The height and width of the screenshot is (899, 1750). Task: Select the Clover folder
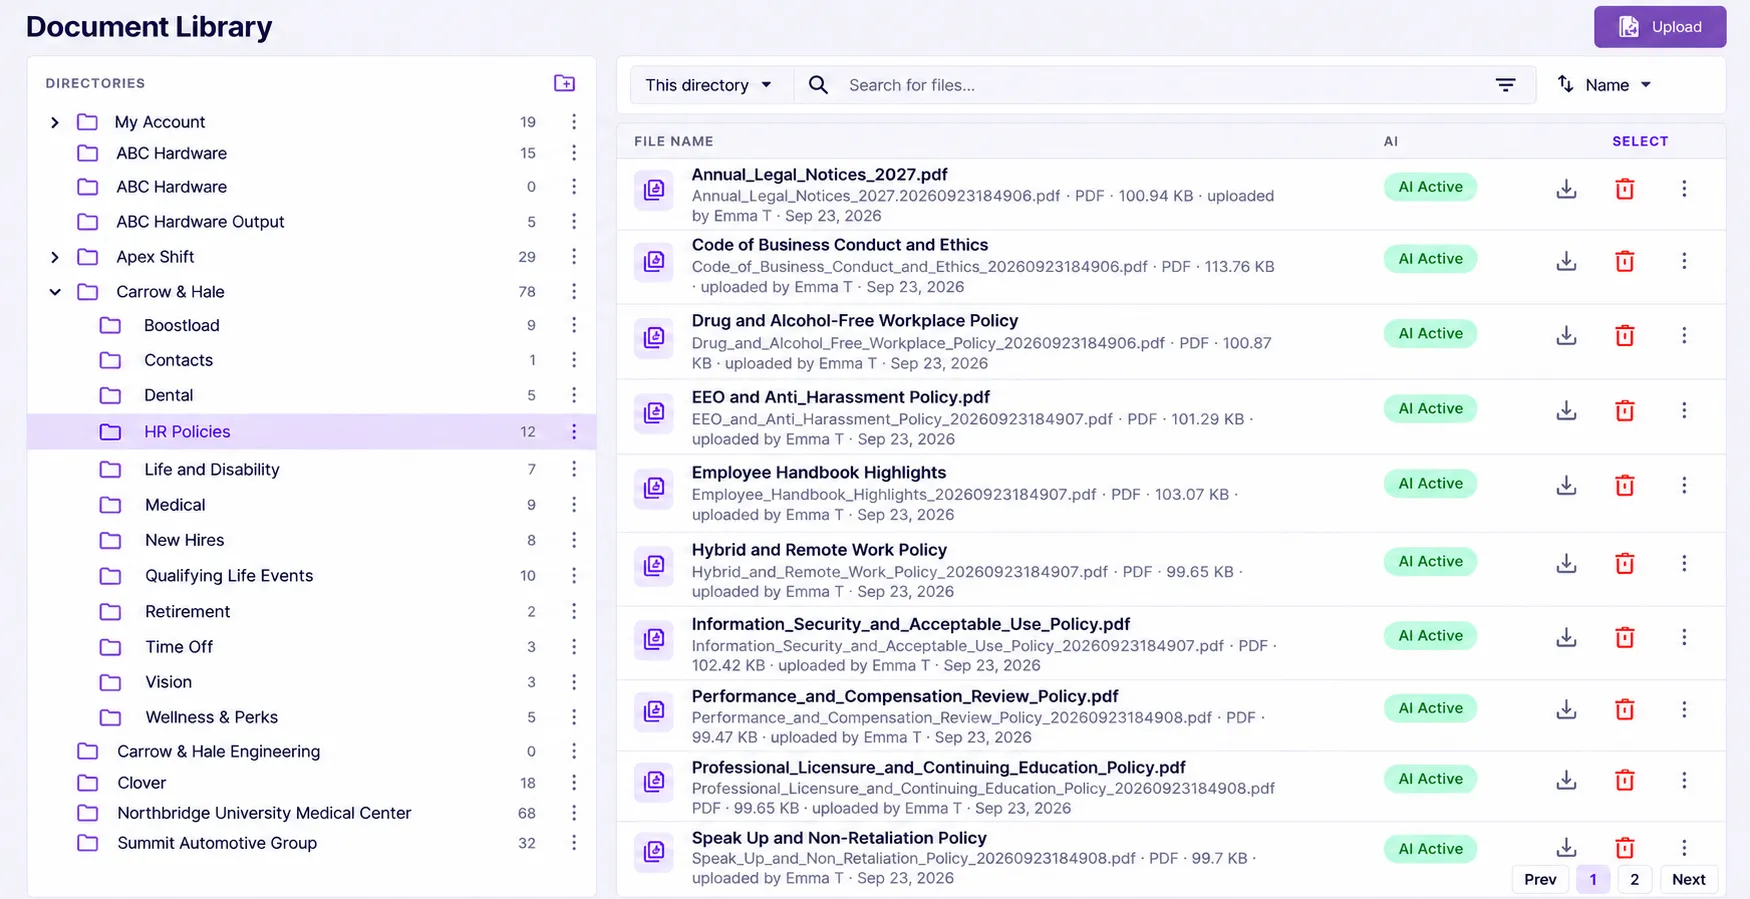tap(141, 783)
